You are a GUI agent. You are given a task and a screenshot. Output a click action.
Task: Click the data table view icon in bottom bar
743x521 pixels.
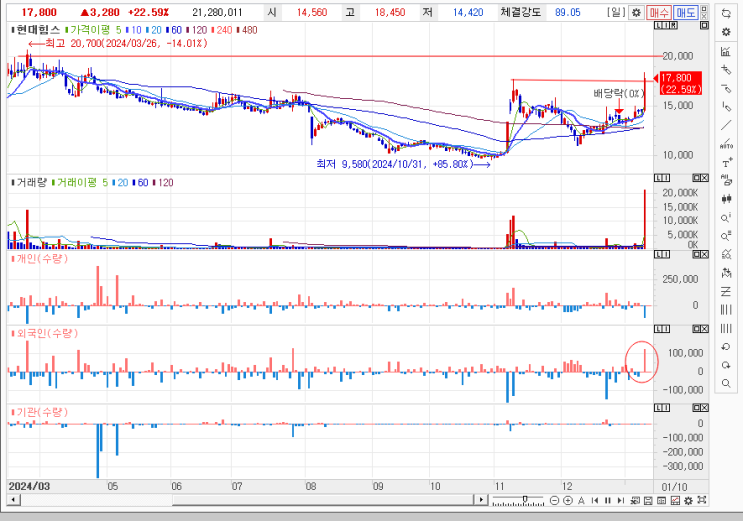(x=662, y=500)
